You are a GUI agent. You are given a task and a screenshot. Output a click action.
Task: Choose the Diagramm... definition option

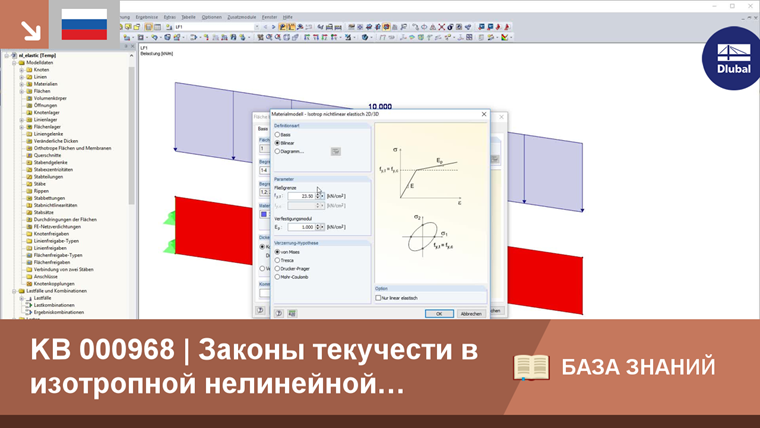(277, 151)
